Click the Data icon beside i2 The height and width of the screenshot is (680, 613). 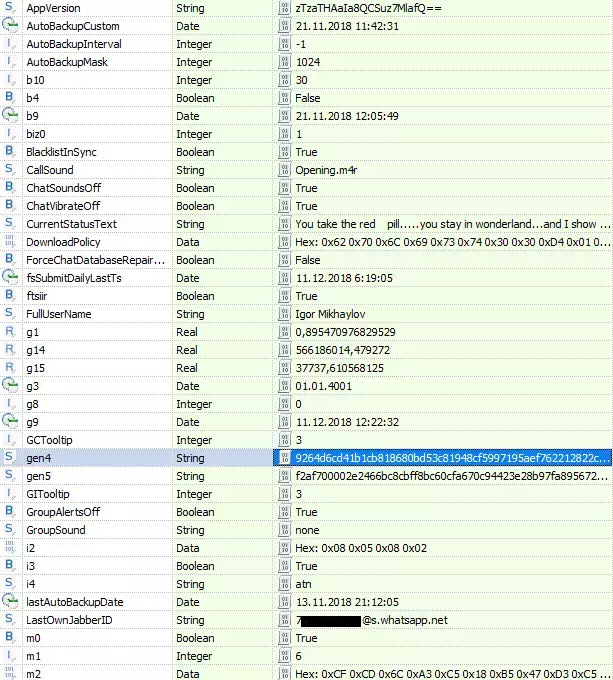coord(10,548)
